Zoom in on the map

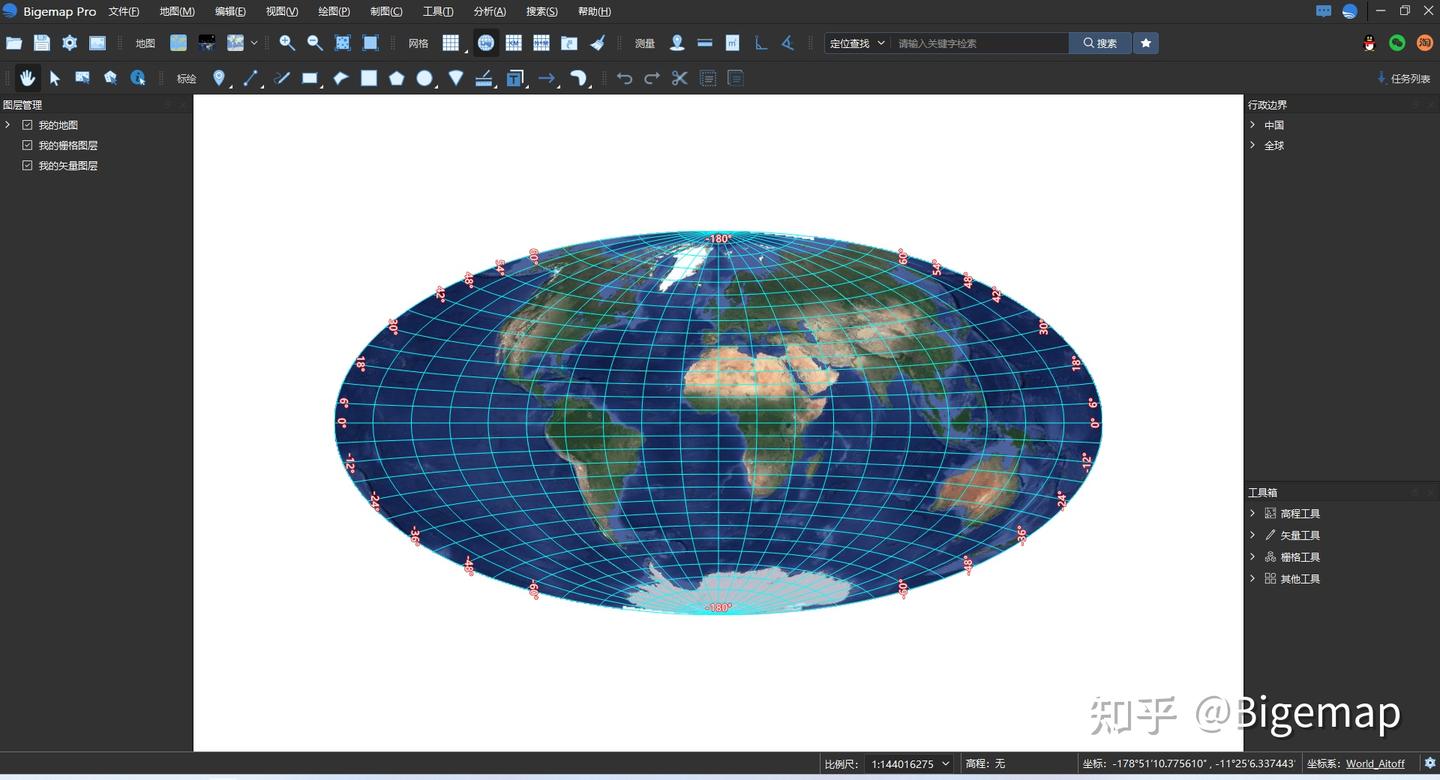point(287,43)
